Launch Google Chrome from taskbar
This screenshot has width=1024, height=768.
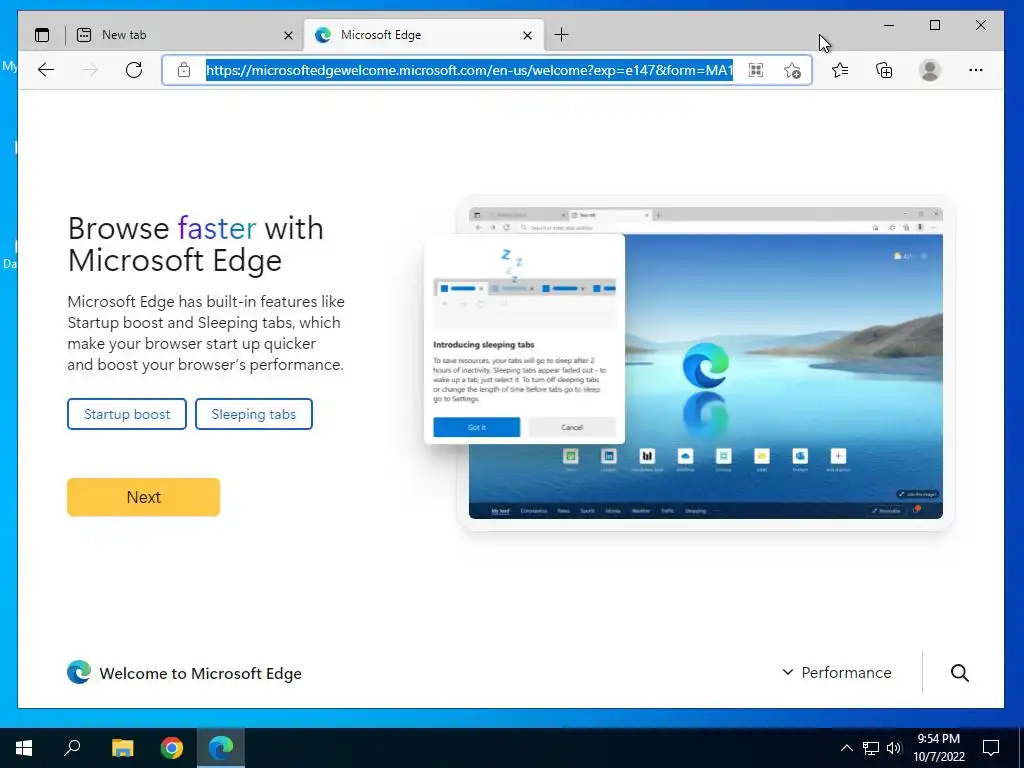point(172,748)
